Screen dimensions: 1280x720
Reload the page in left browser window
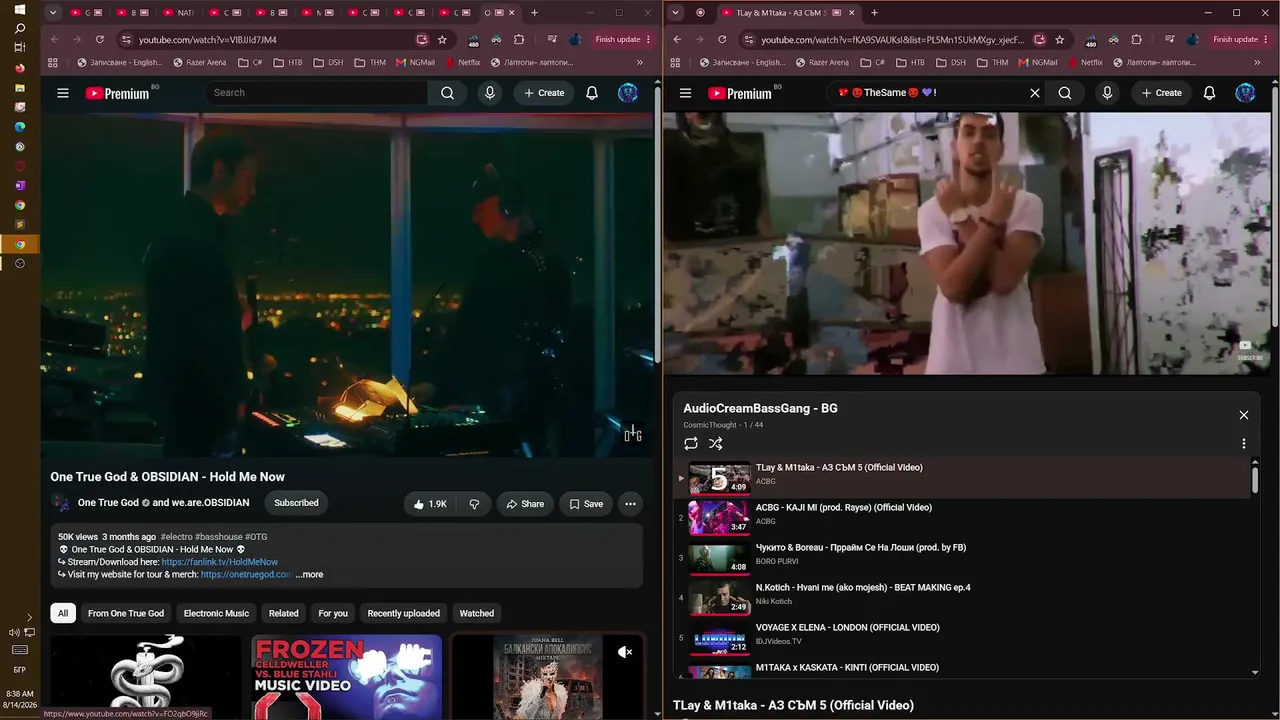point(100,40)
